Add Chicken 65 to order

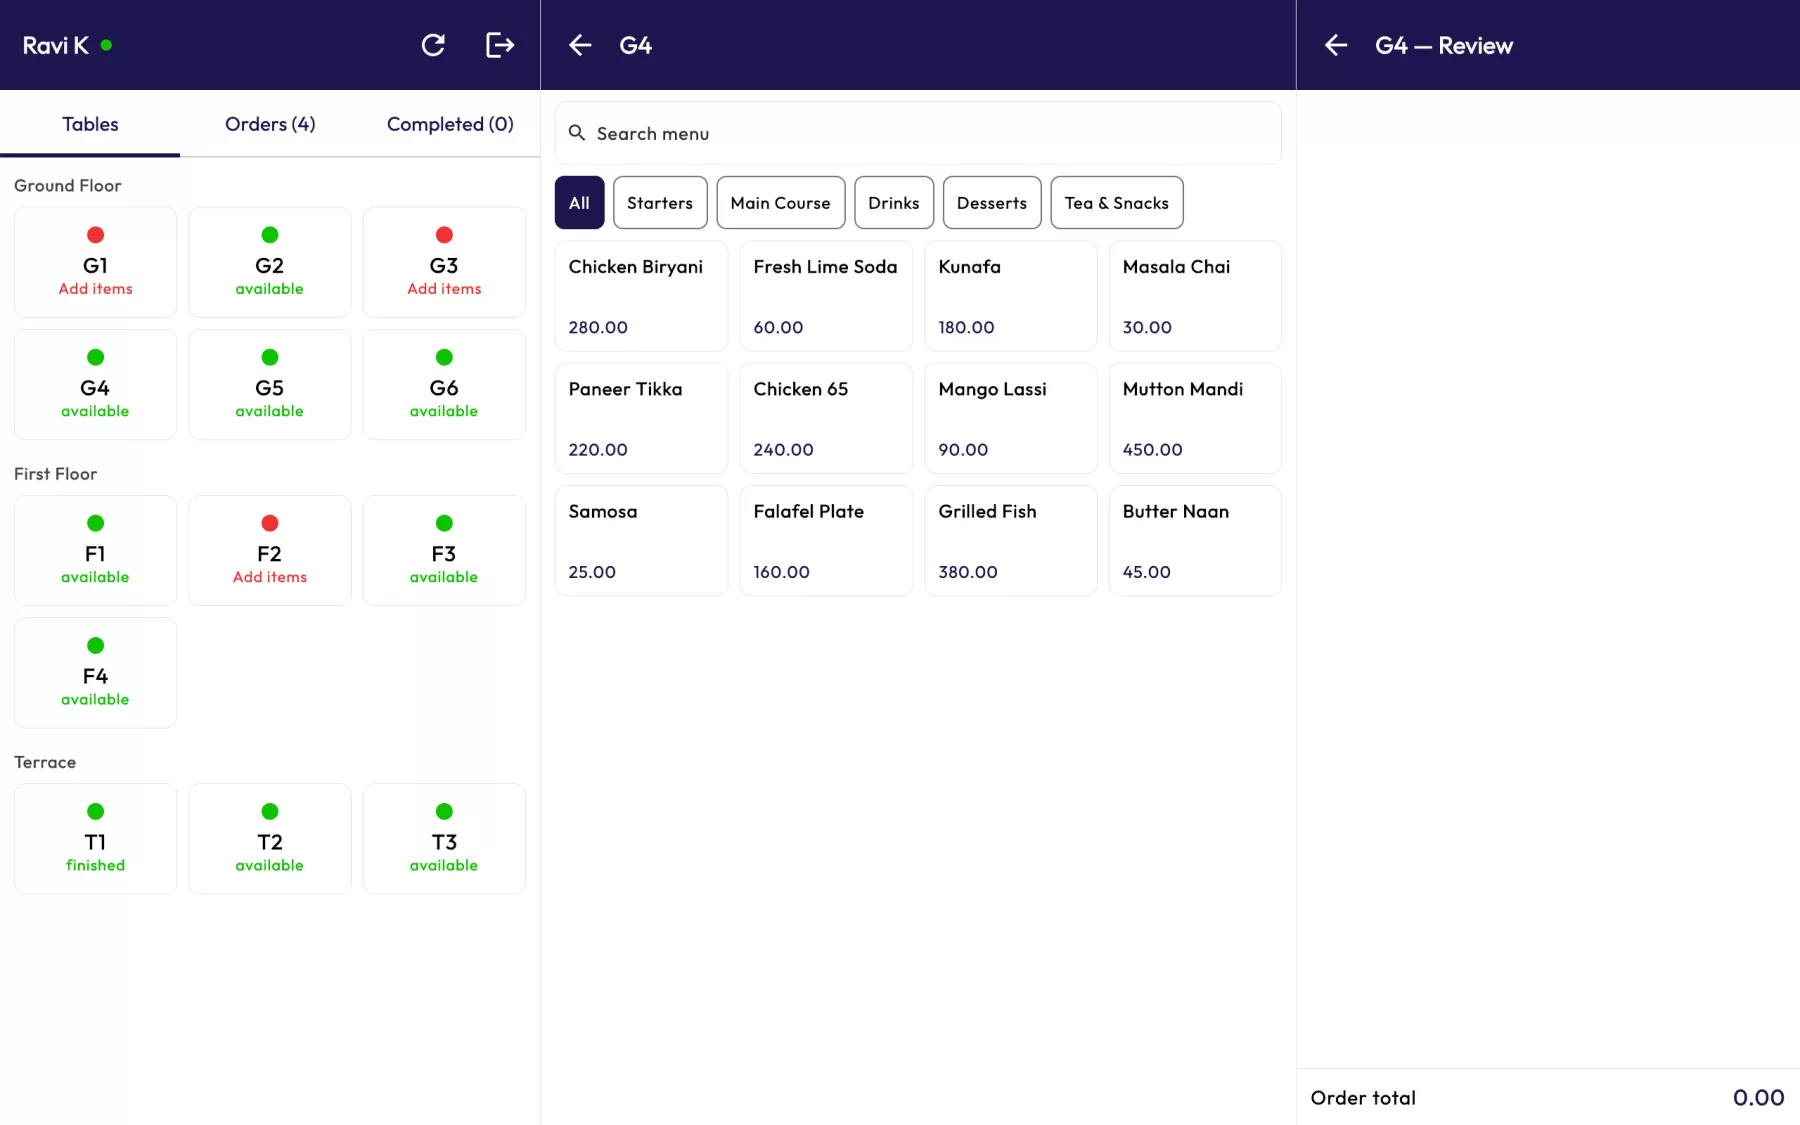coord(826,418)
